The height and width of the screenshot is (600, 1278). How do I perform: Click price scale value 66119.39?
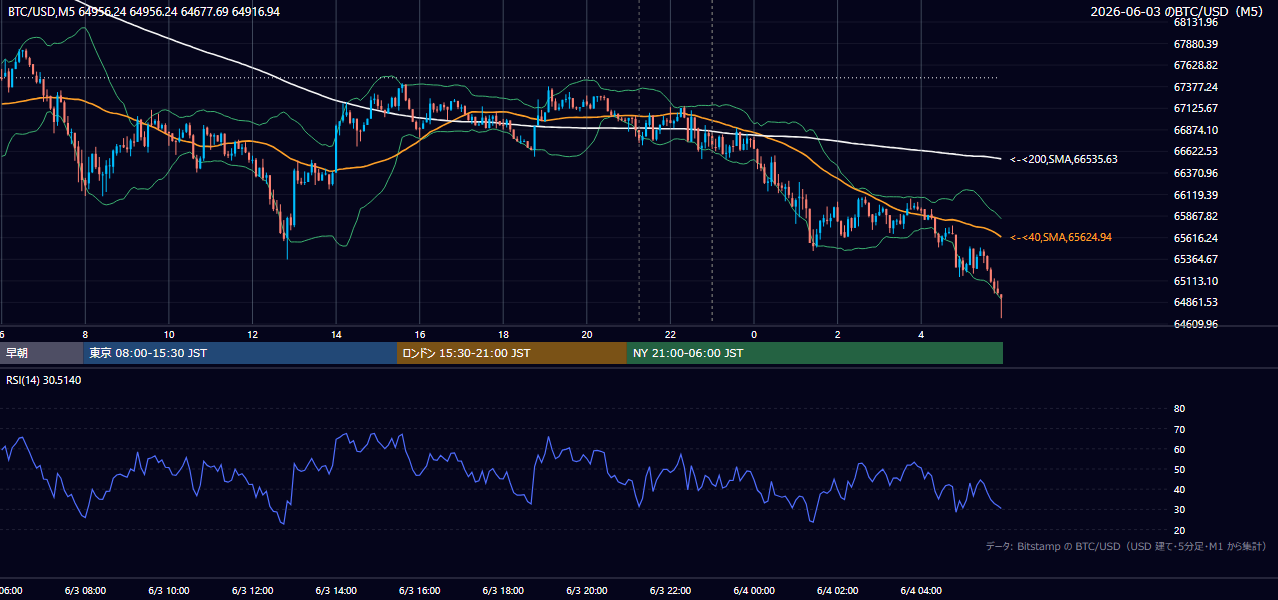(x=1196, y=195)
